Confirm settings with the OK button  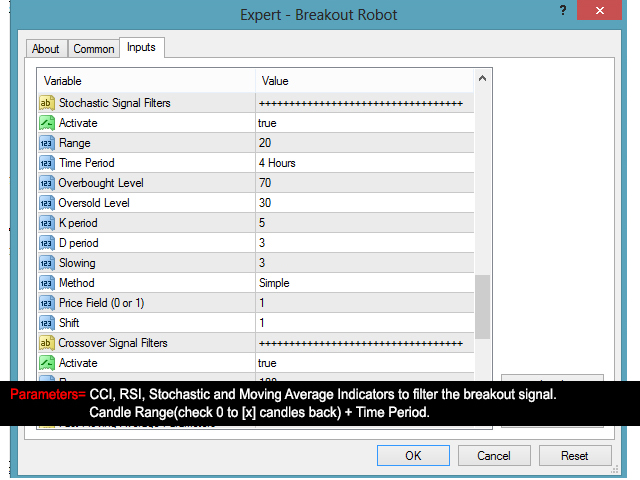tap(413, 456)
